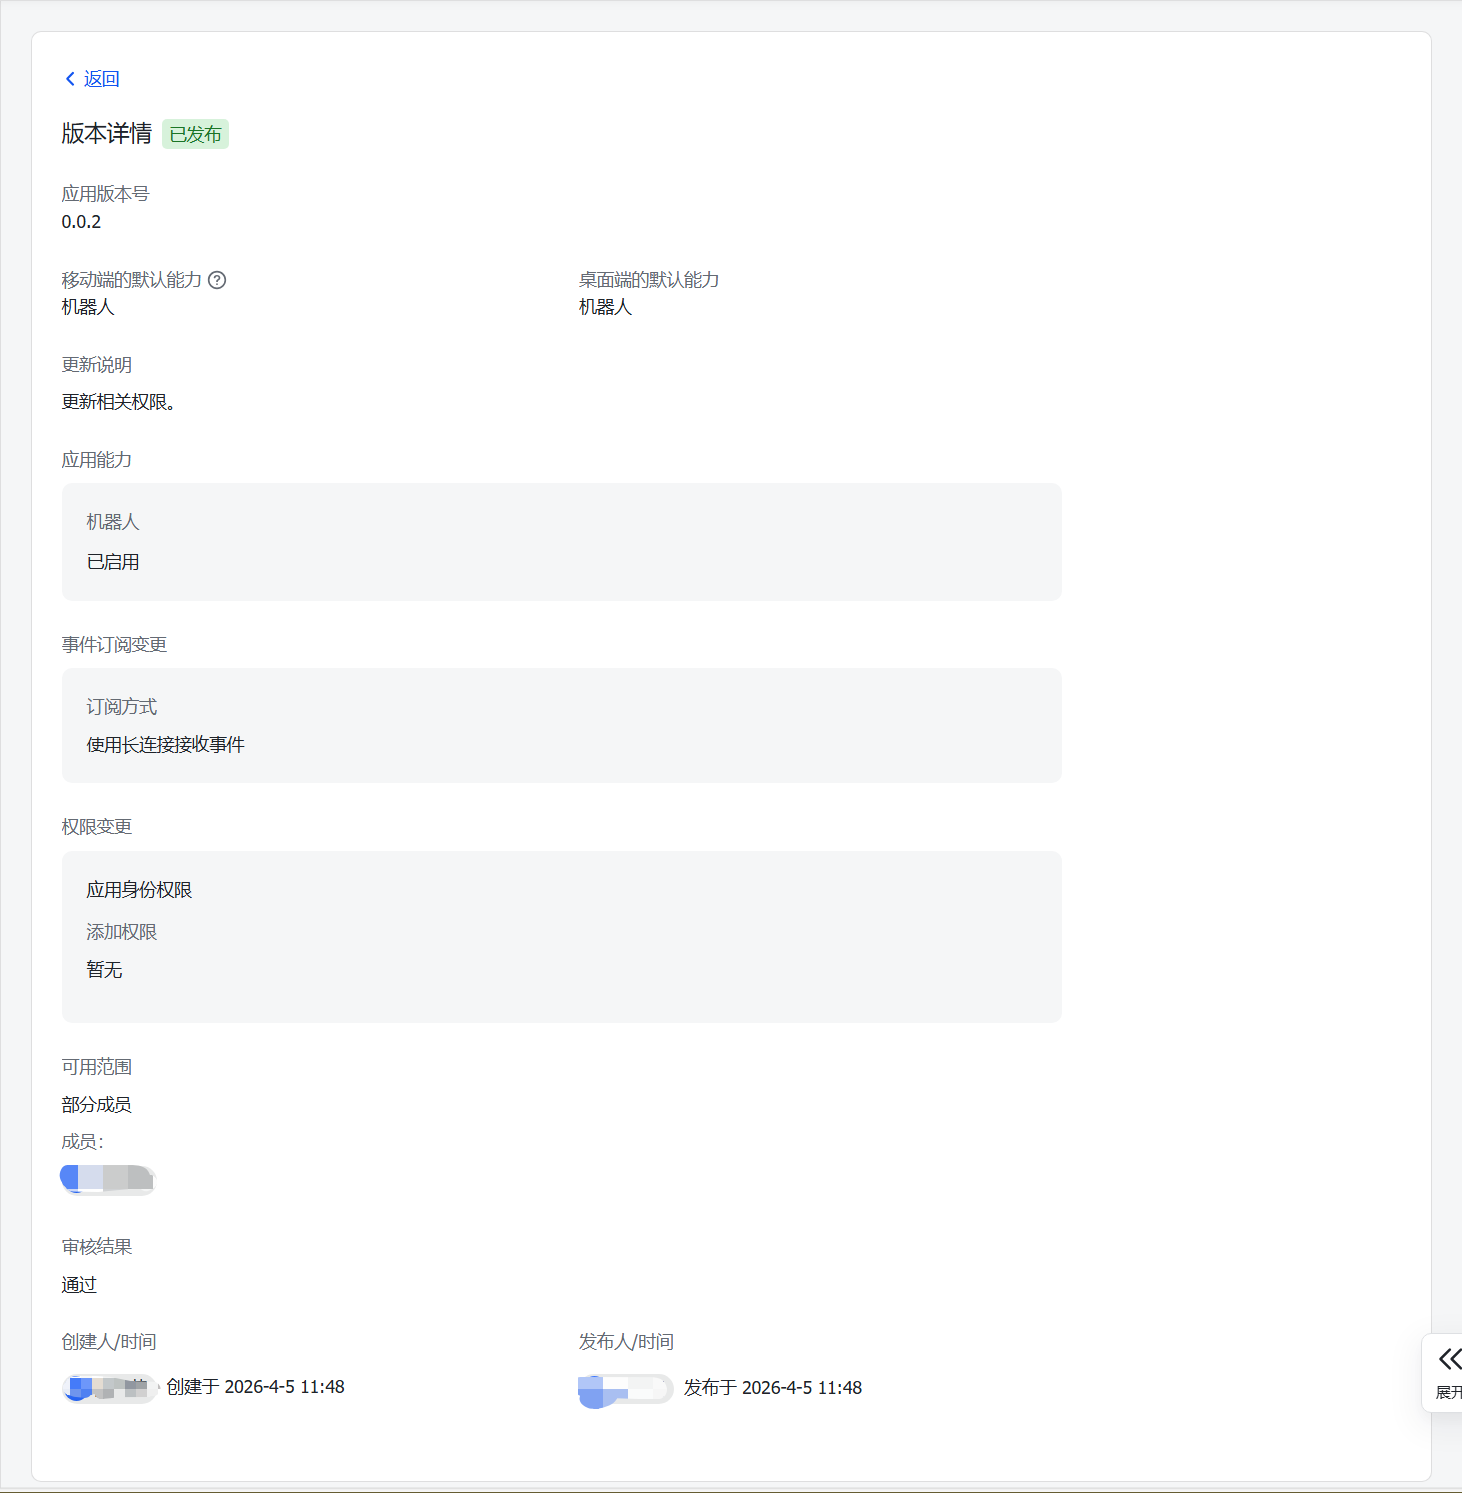This screenshot has height=1493, width=1462.
Task: Click 使用长连接接收事件 in subscription card
Action: (165, 745)
